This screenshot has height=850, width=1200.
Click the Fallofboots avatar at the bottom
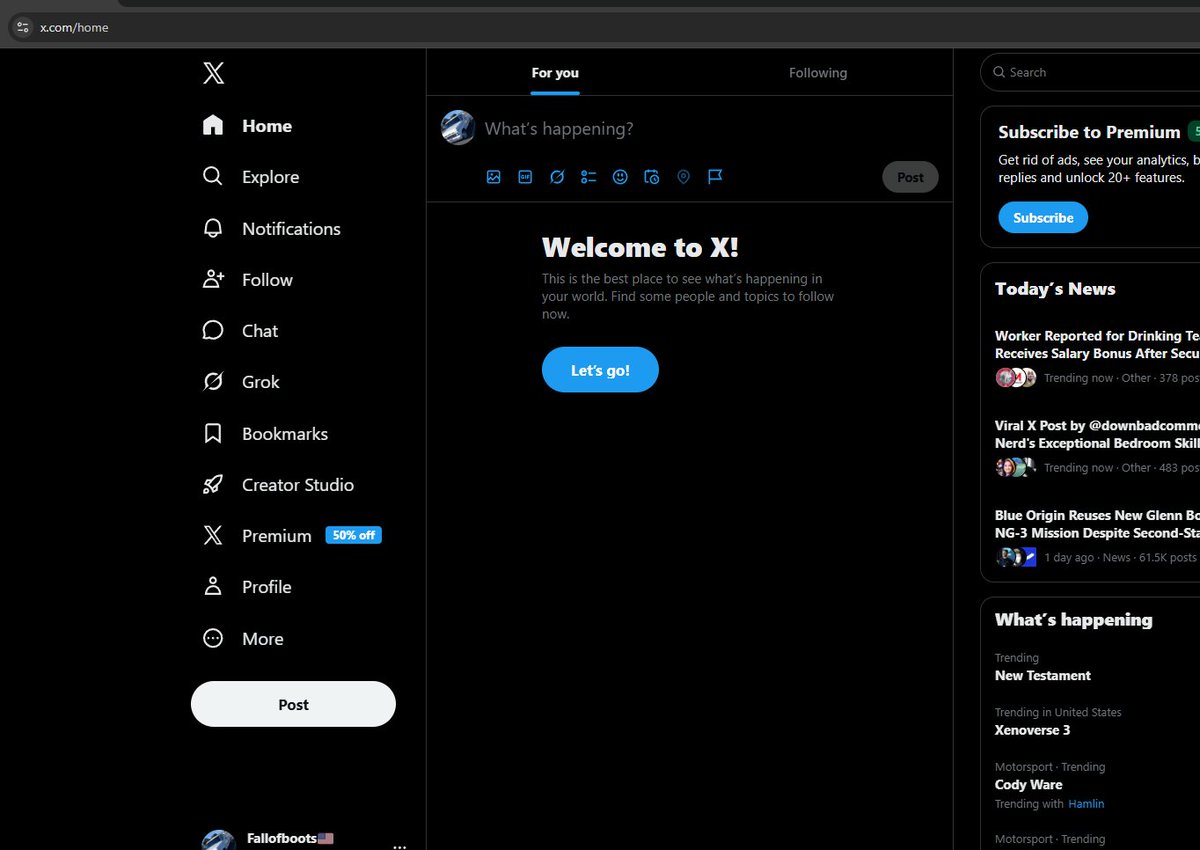click(218, 840)
